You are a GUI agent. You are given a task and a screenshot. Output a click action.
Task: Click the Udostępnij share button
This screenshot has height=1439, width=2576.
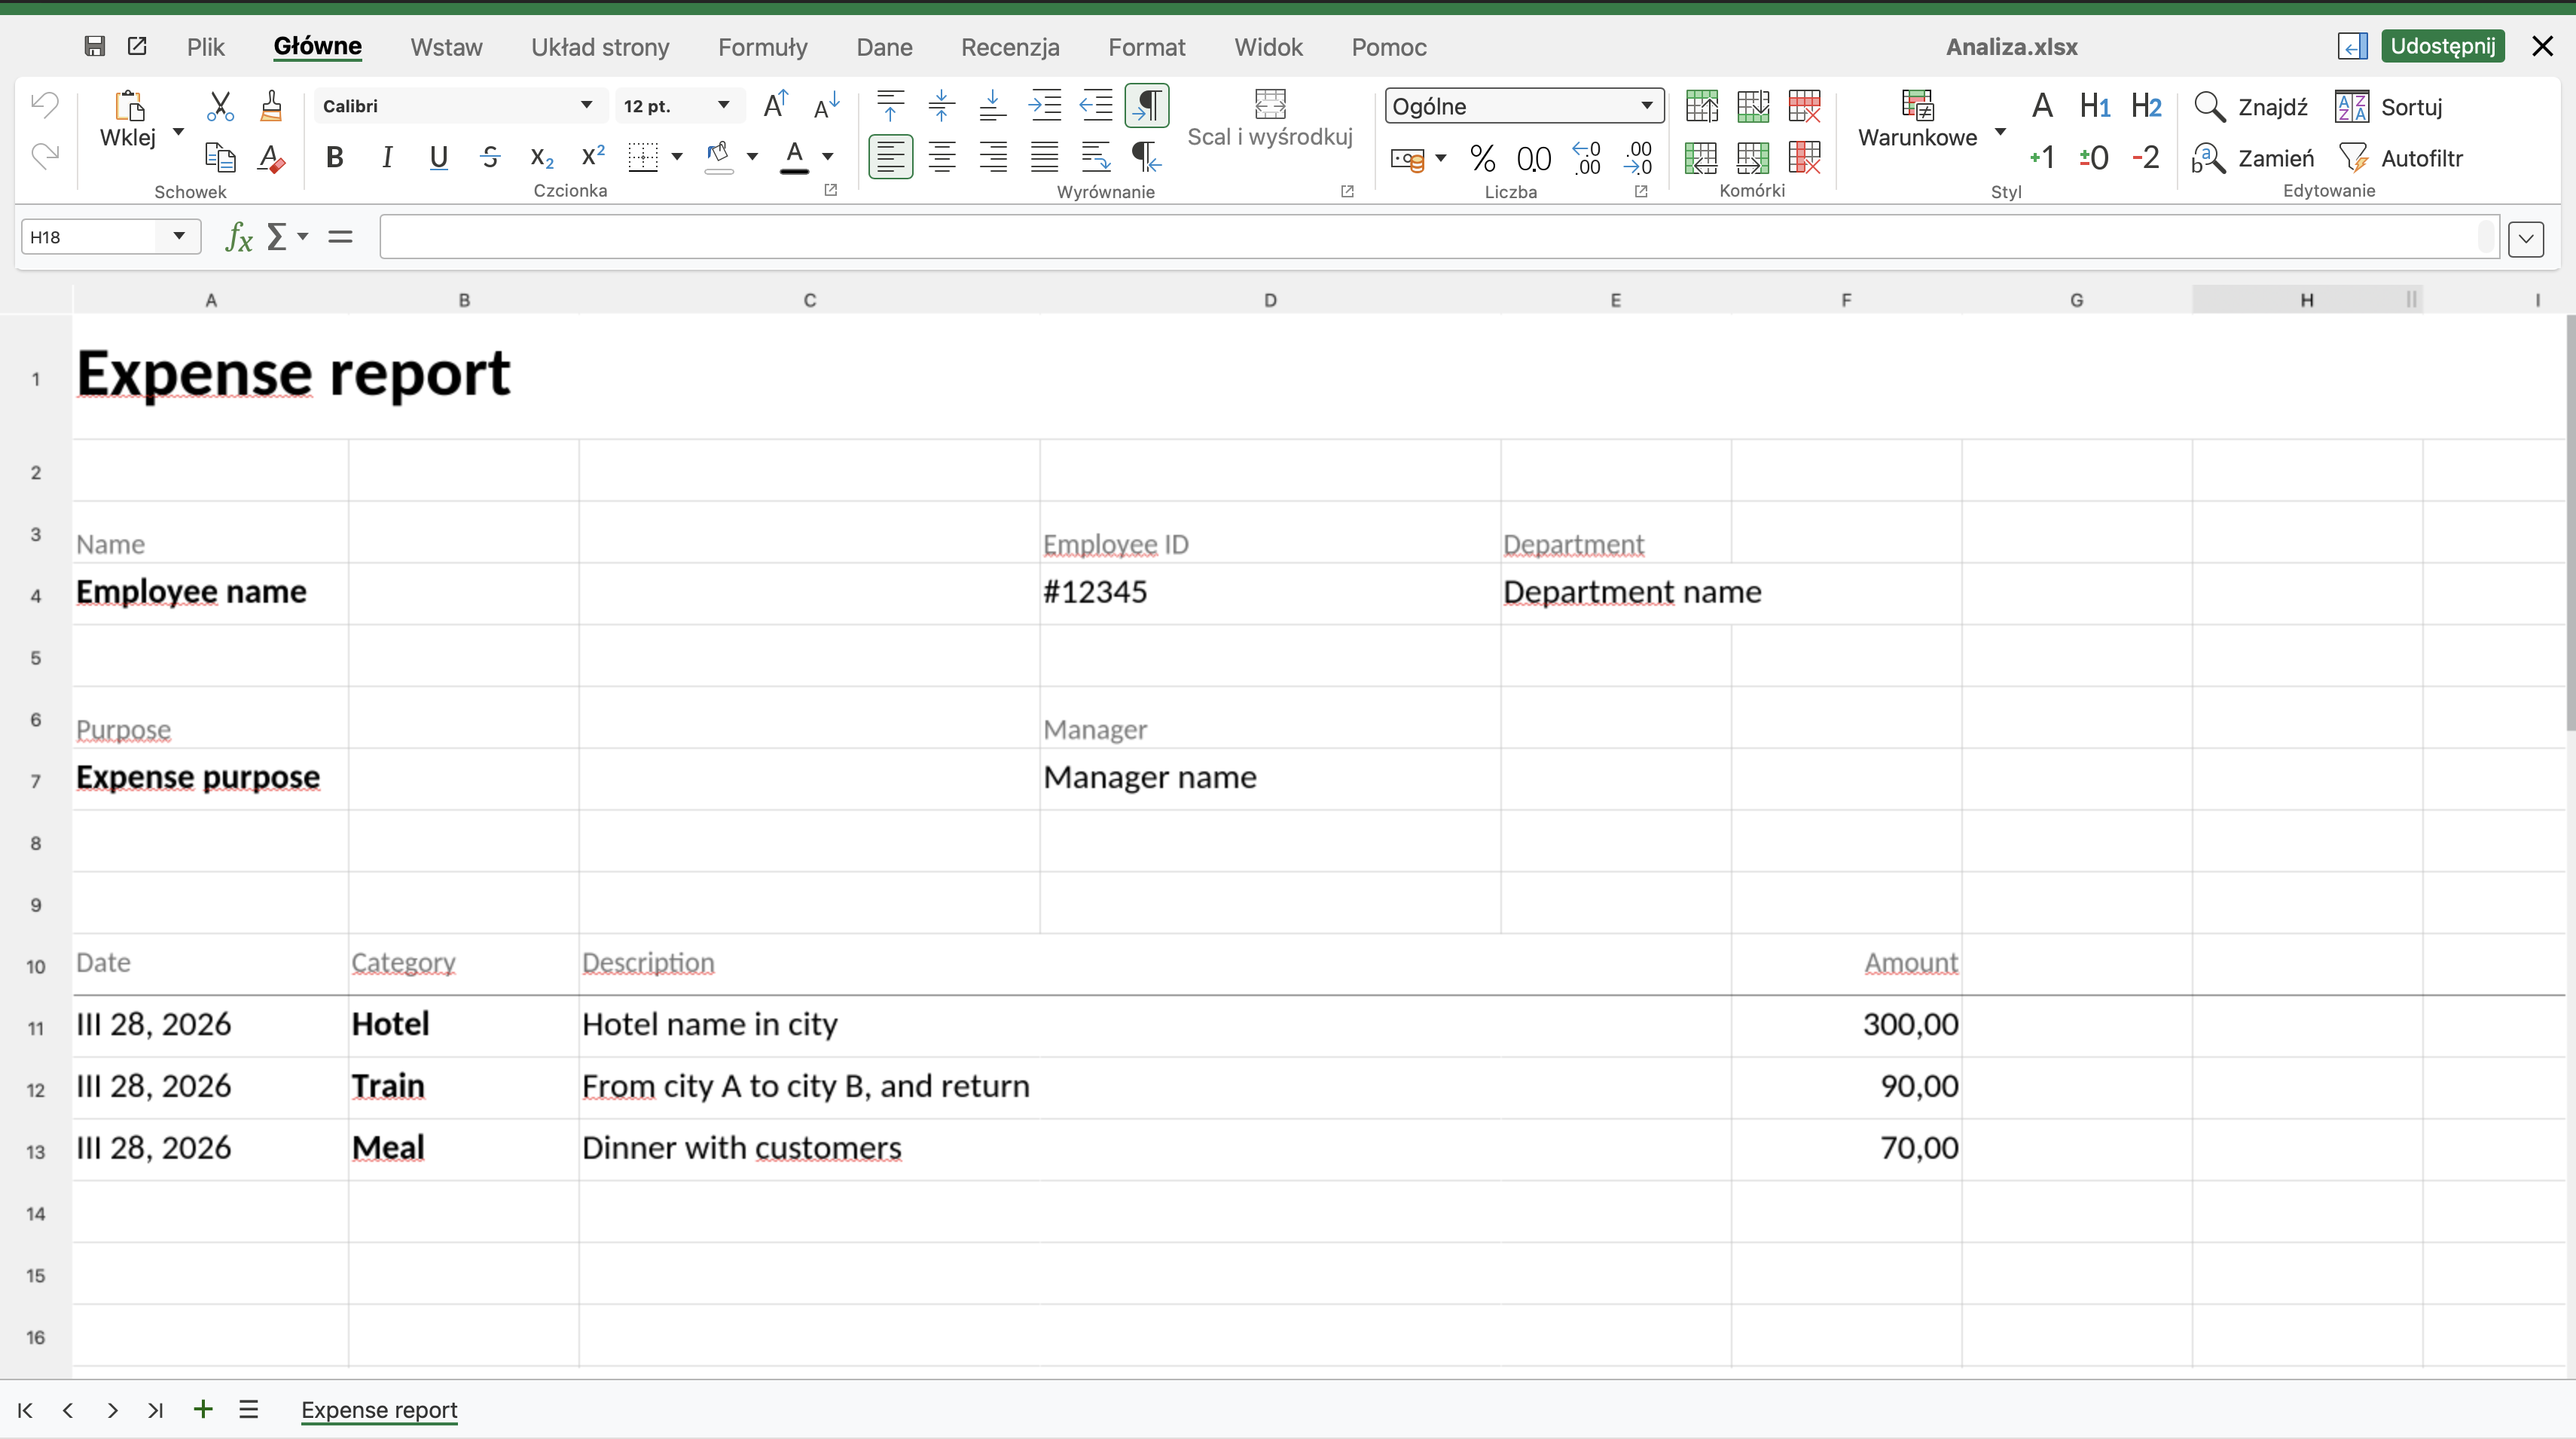2442,46
